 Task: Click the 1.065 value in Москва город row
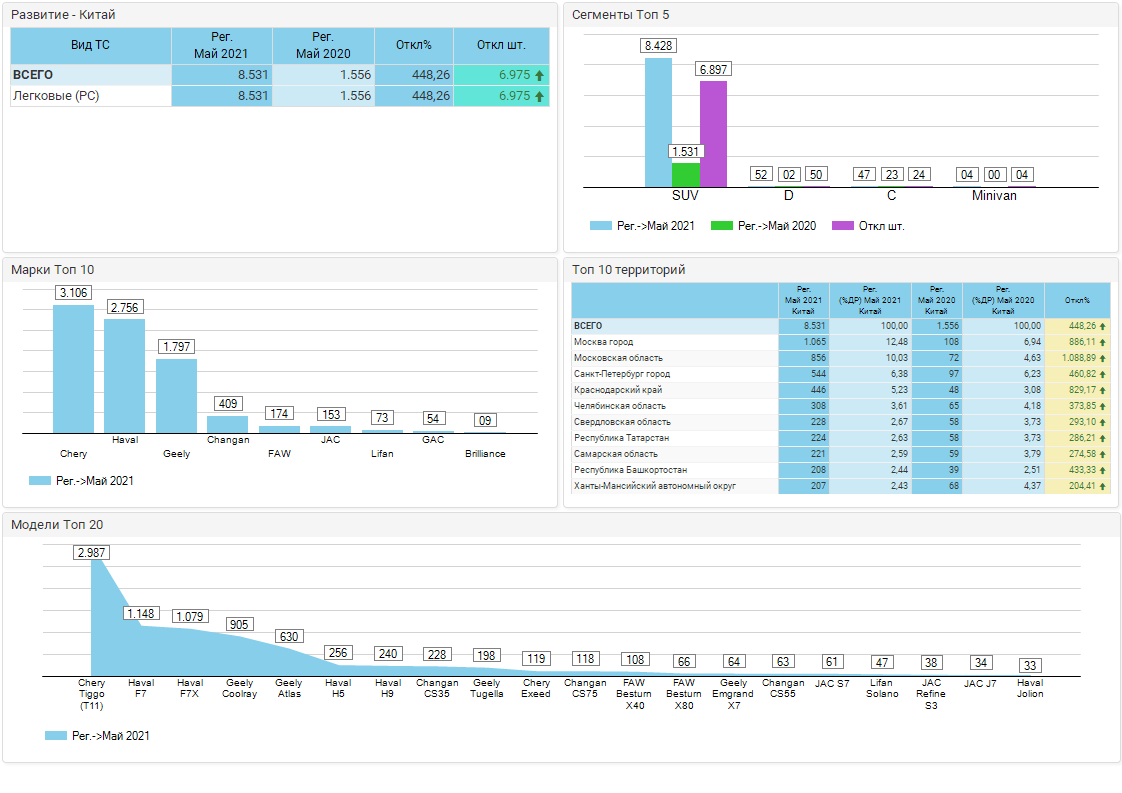click(814, 342)
